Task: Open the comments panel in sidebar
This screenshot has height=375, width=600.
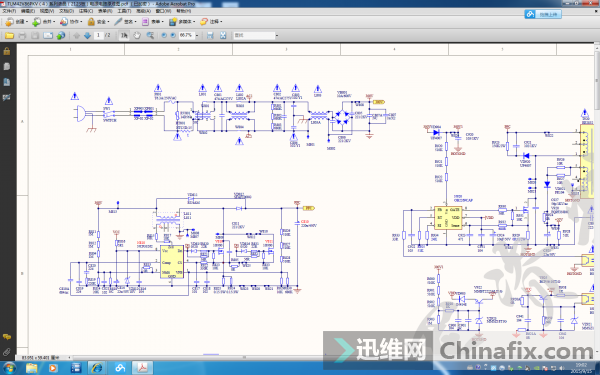Action: (x=7, y=337)
